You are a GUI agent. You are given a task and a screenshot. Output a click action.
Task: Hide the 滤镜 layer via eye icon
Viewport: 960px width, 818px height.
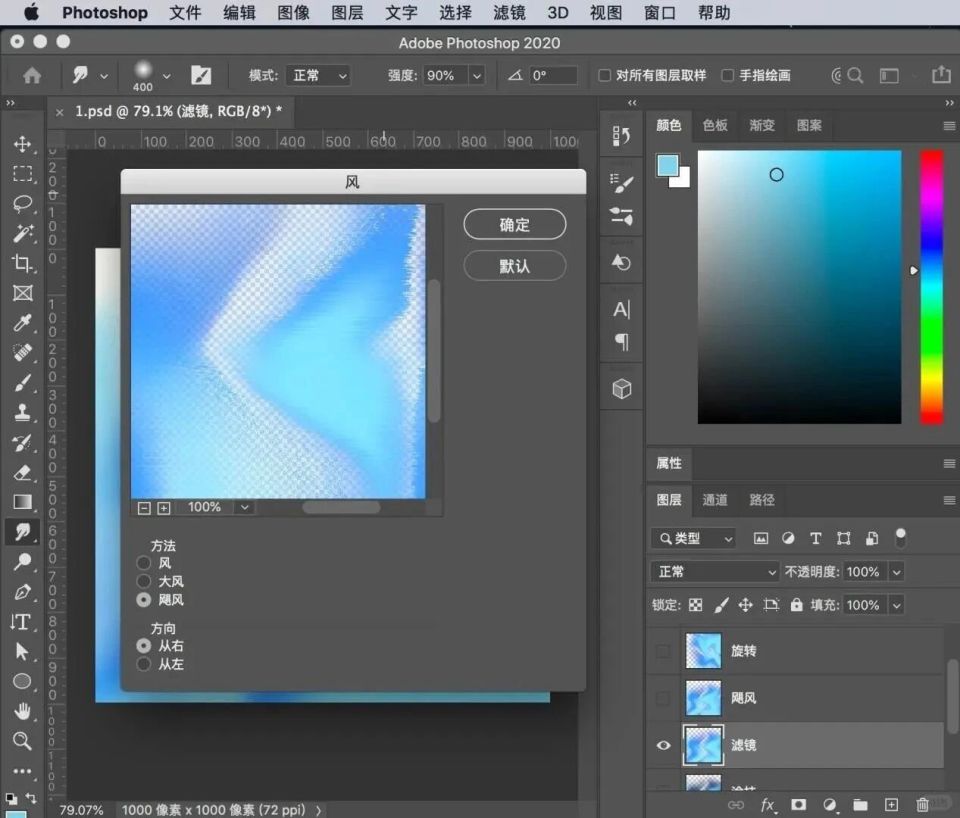[662, 745]
